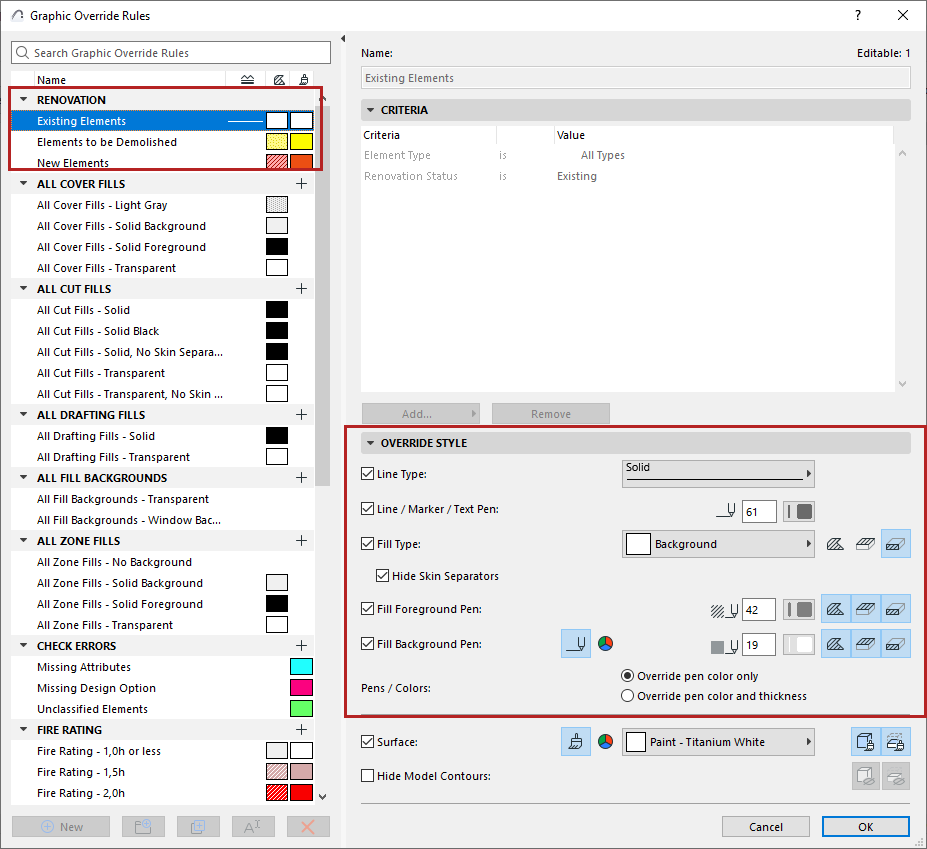This screenshot has height=849, width=927.
Task: Click the Add... criteria button
Action: [x=420, y=414]
